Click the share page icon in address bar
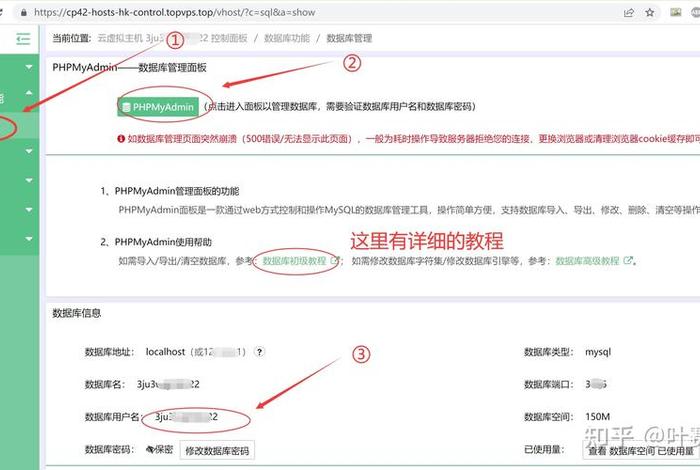 (x=629, y=12)
